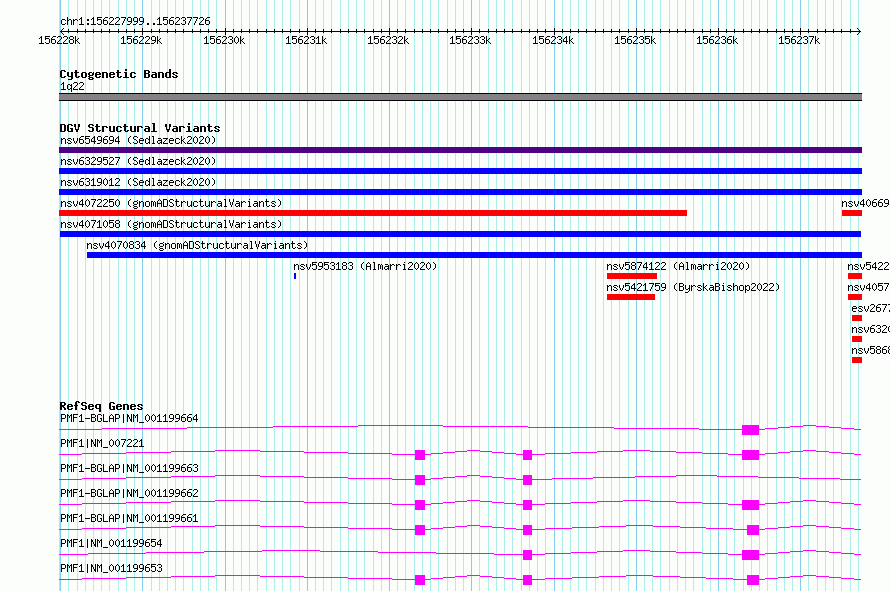Select the red nsv5874122 variant bar
The image size is (890, 591).
pos(632,276)
